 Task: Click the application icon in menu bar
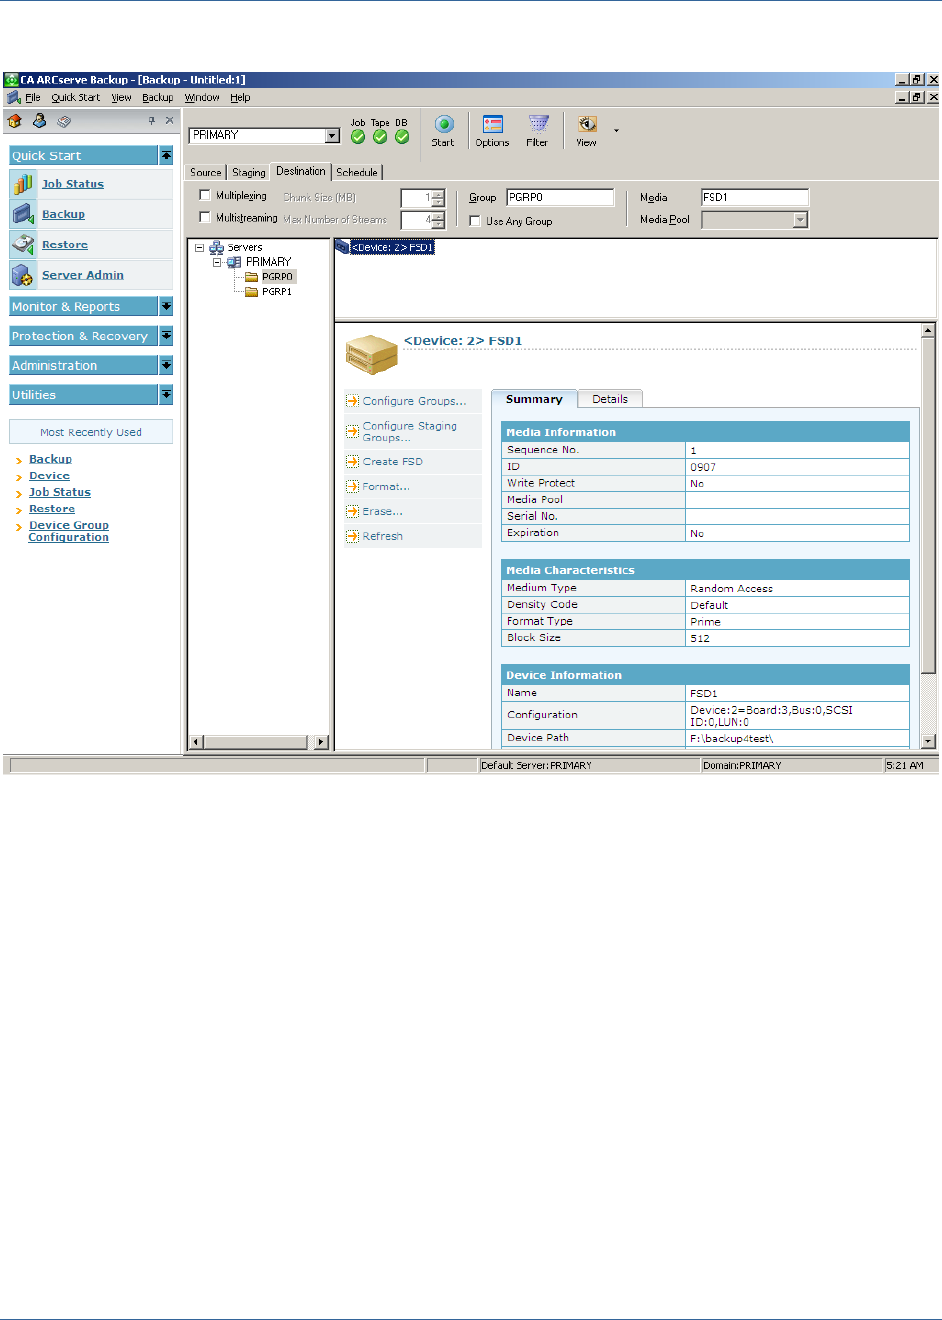(14, 98)
